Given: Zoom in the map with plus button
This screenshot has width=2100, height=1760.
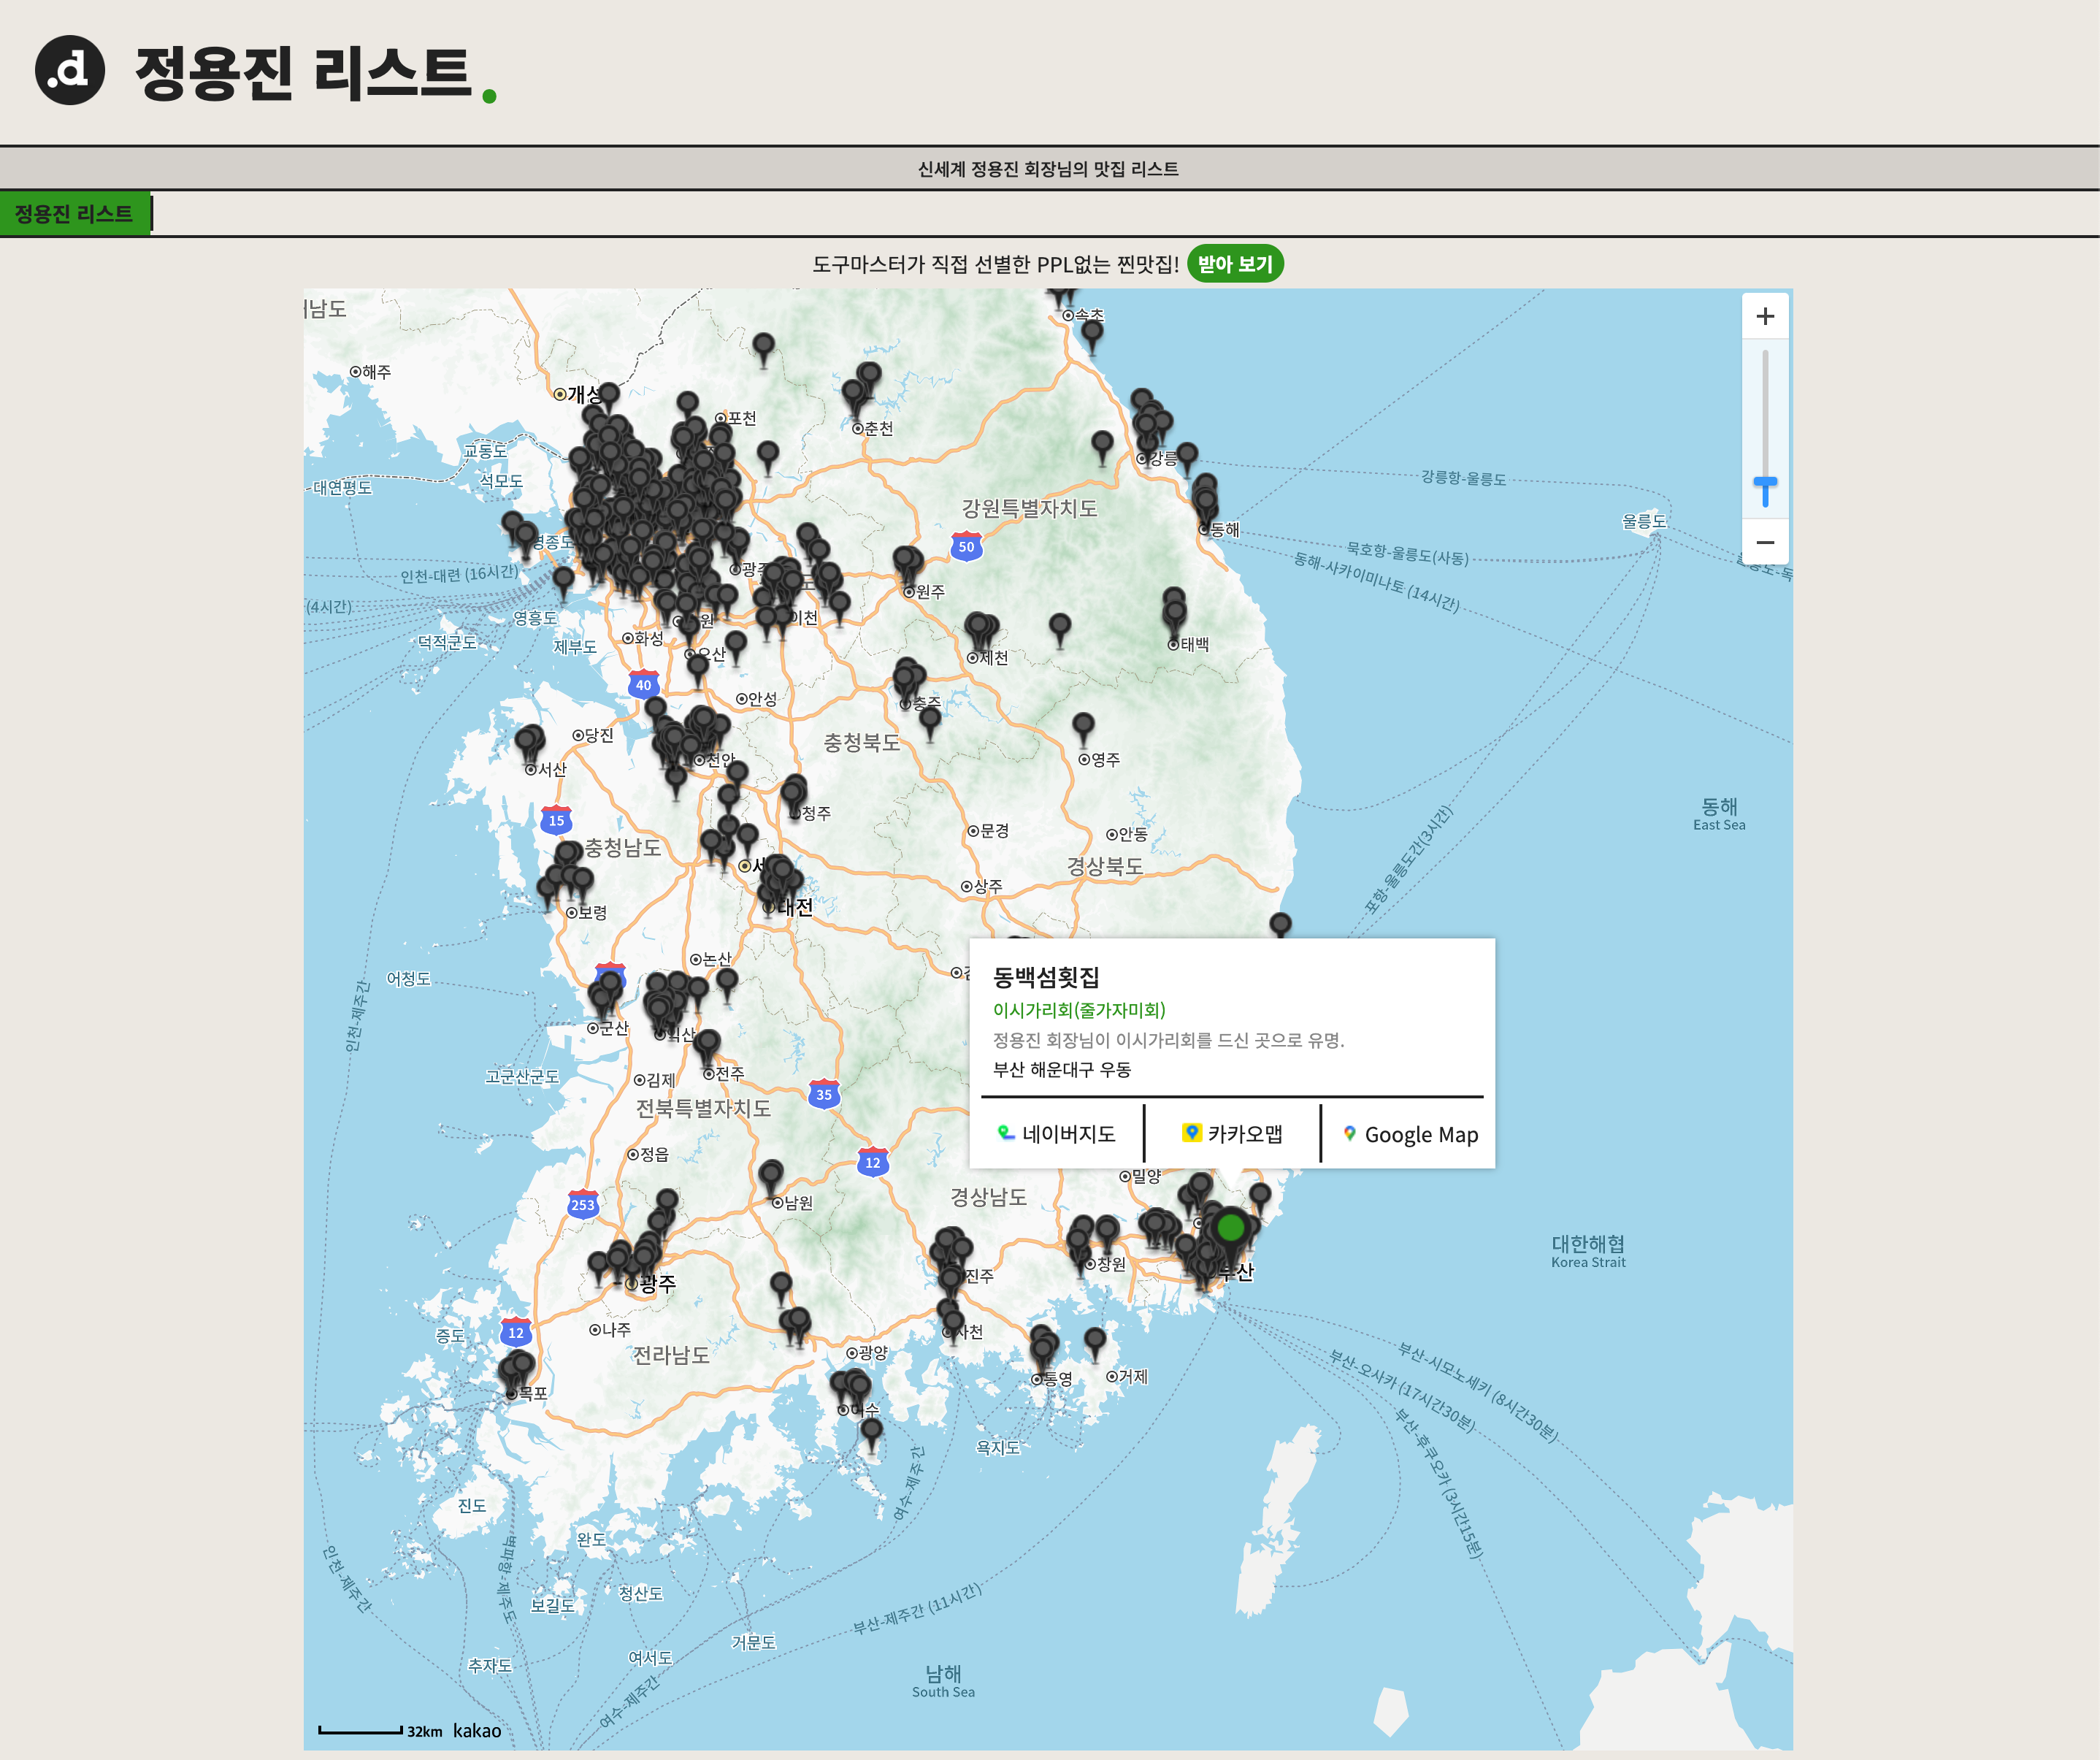Looking at the screenshot, I should (x=1764, y=316).
